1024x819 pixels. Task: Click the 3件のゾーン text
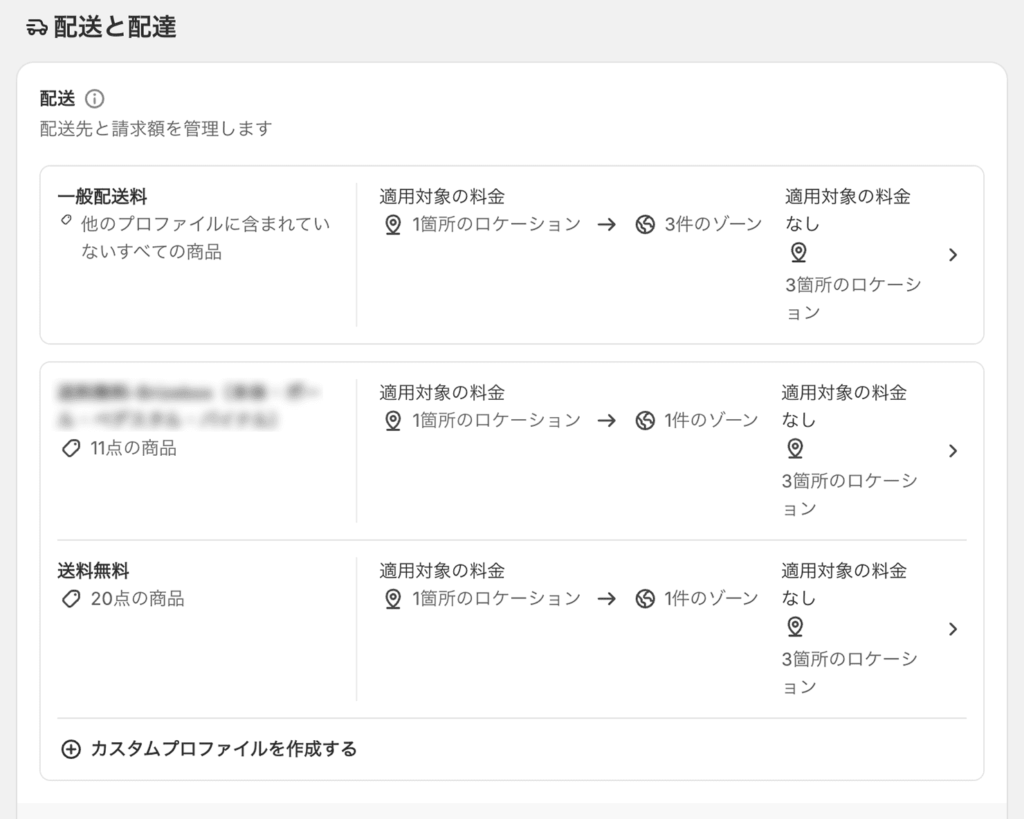(713, 225)
